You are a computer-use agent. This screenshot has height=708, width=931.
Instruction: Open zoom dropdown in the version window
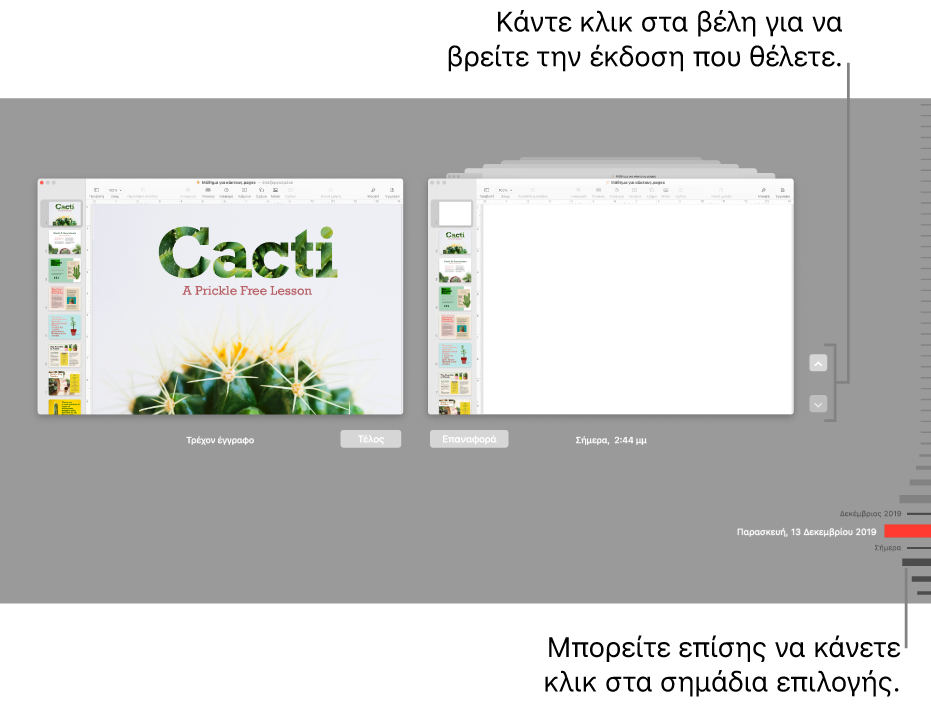[505, 190]
